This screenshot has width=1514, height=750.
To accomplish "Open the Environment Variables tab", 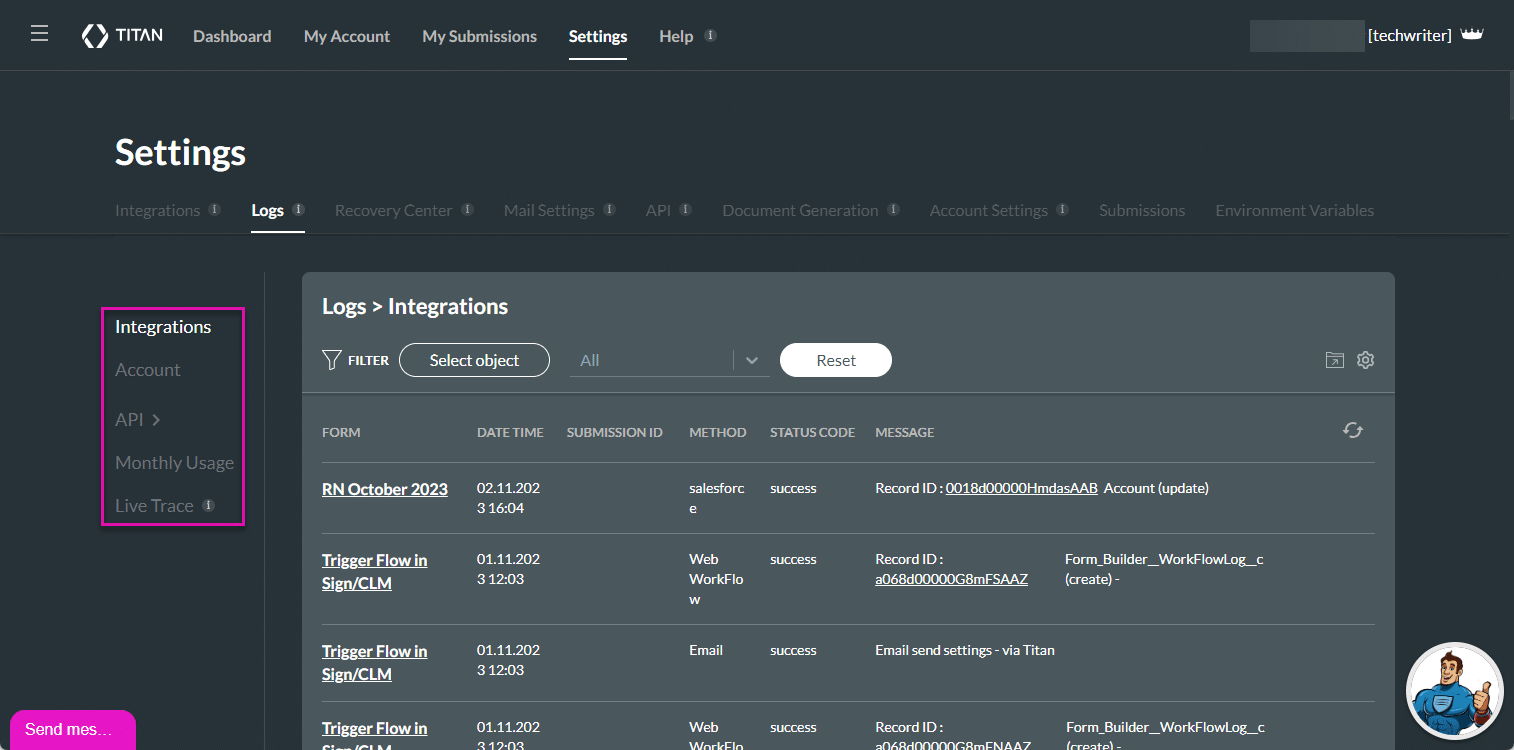I will (x=1294, y=210).
